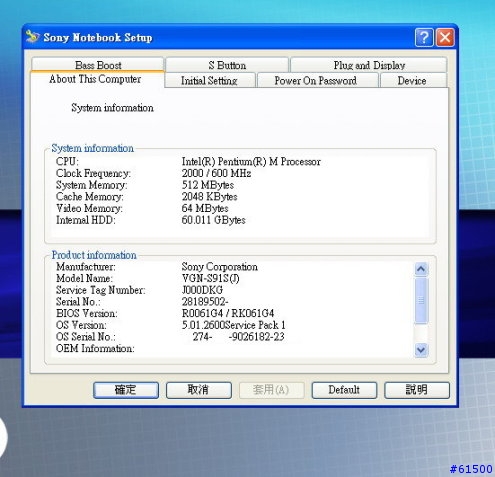Click the Manufacturer: label
Image resolution: width=495 pixels, height=477 pixels.
click(86, 267)
